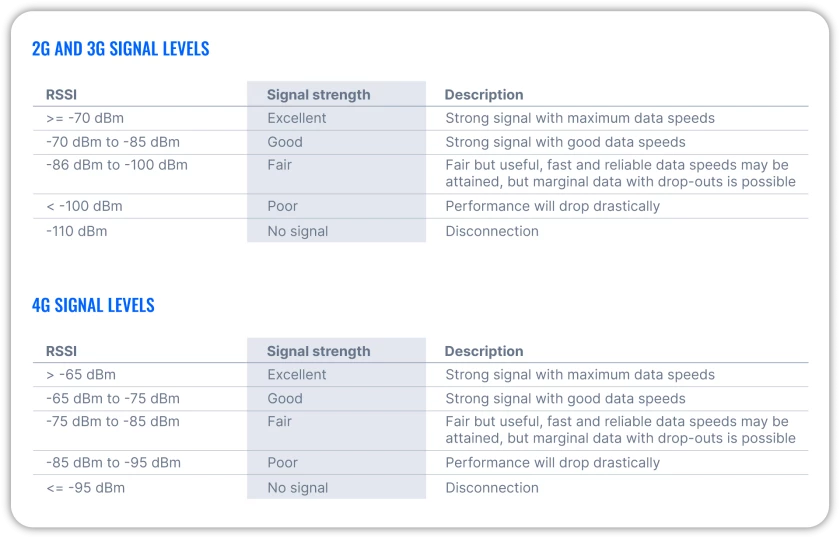Select the "-65 dBm to -75 dBm" cell
Image resolution: width=840 pixels, height=538 pixels.
pyautogui.click(x=113, y=398)
